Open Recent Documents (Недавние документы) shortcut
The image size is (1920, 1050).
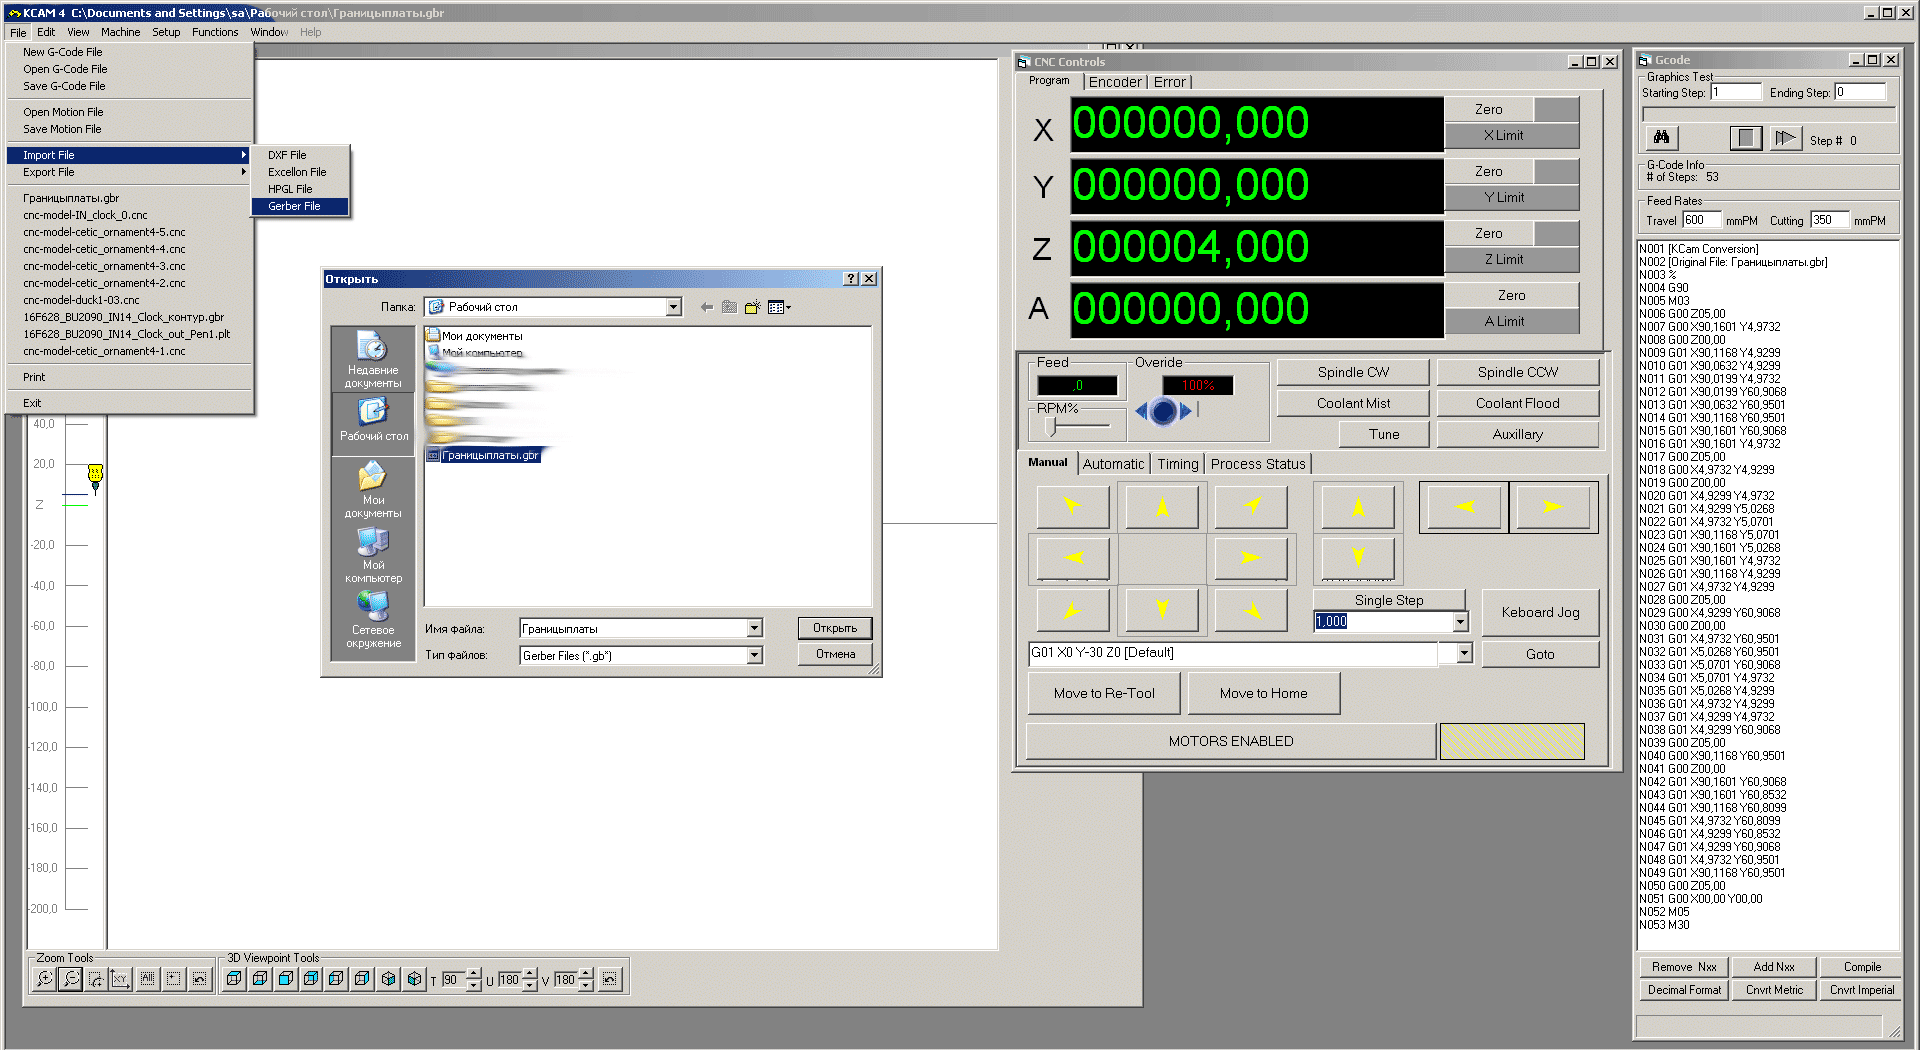click(x=373, y=360)
